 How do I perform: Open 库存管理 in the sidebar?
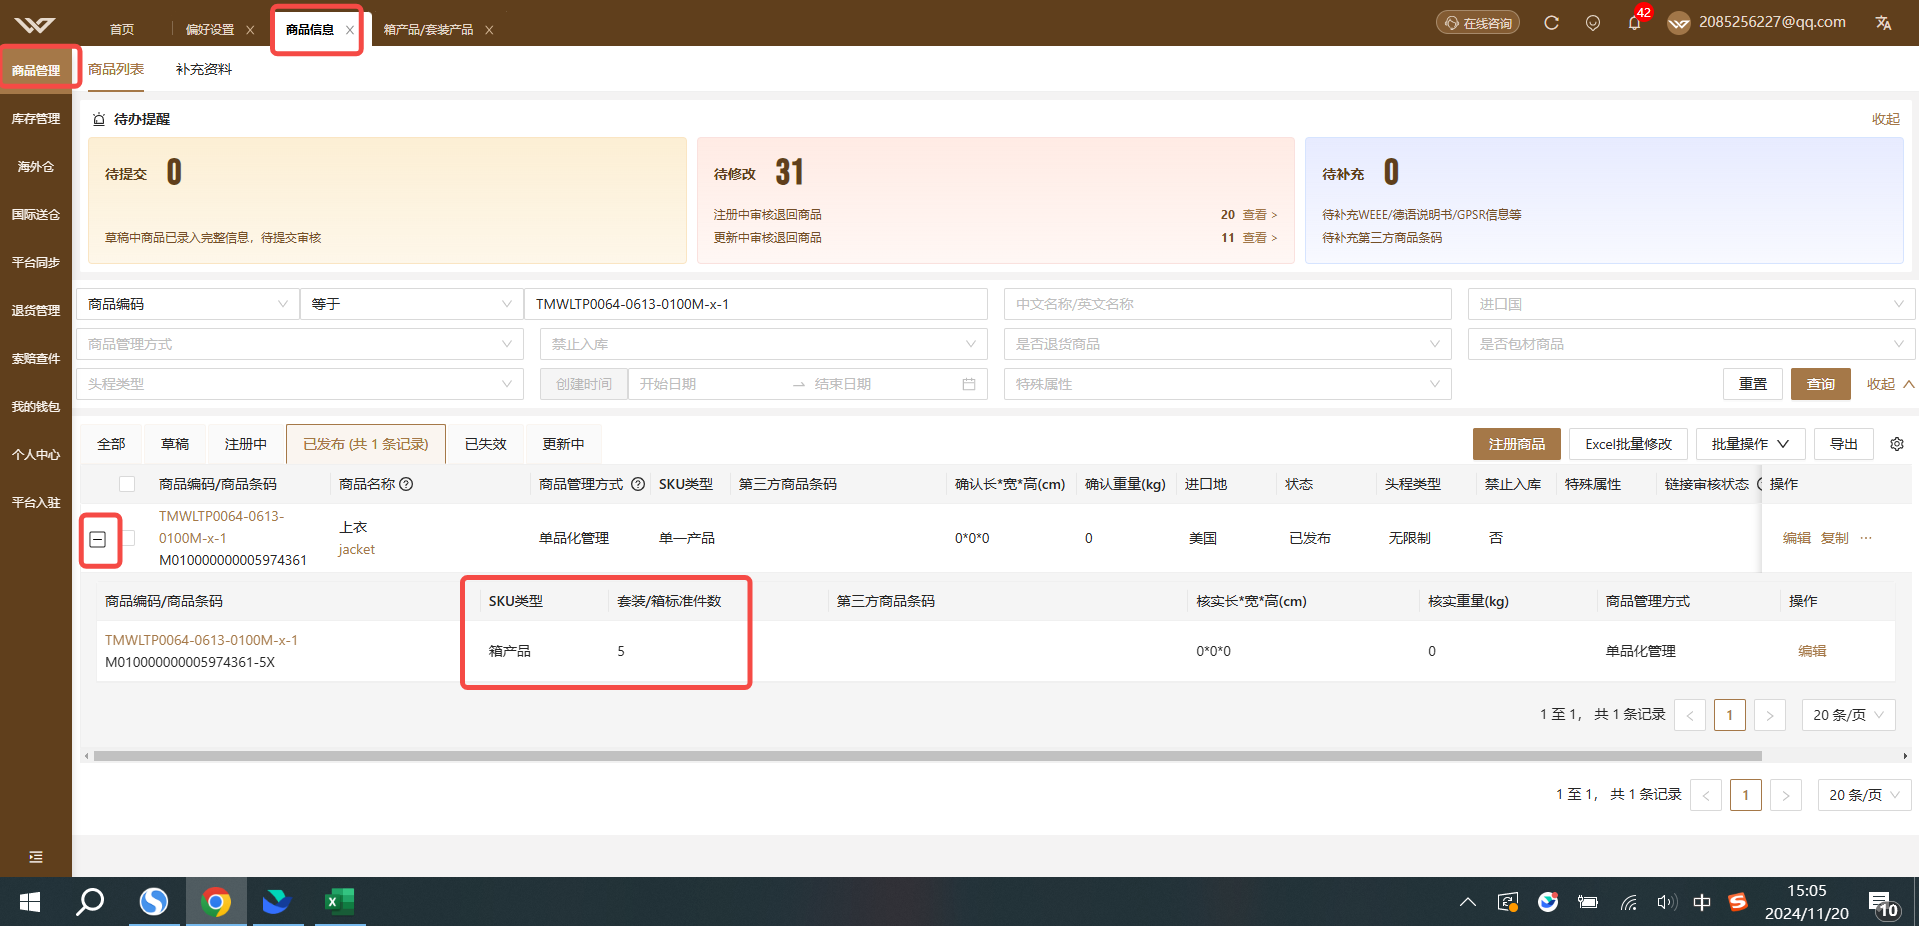click(x=36, y=119)
